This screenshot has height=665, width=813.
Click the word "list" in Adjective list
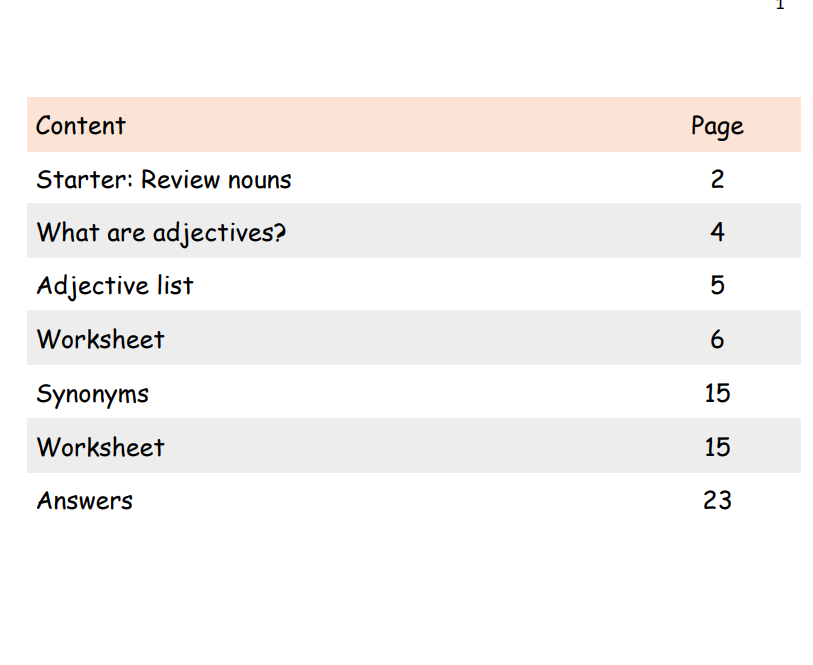click(x=175, y=286)
